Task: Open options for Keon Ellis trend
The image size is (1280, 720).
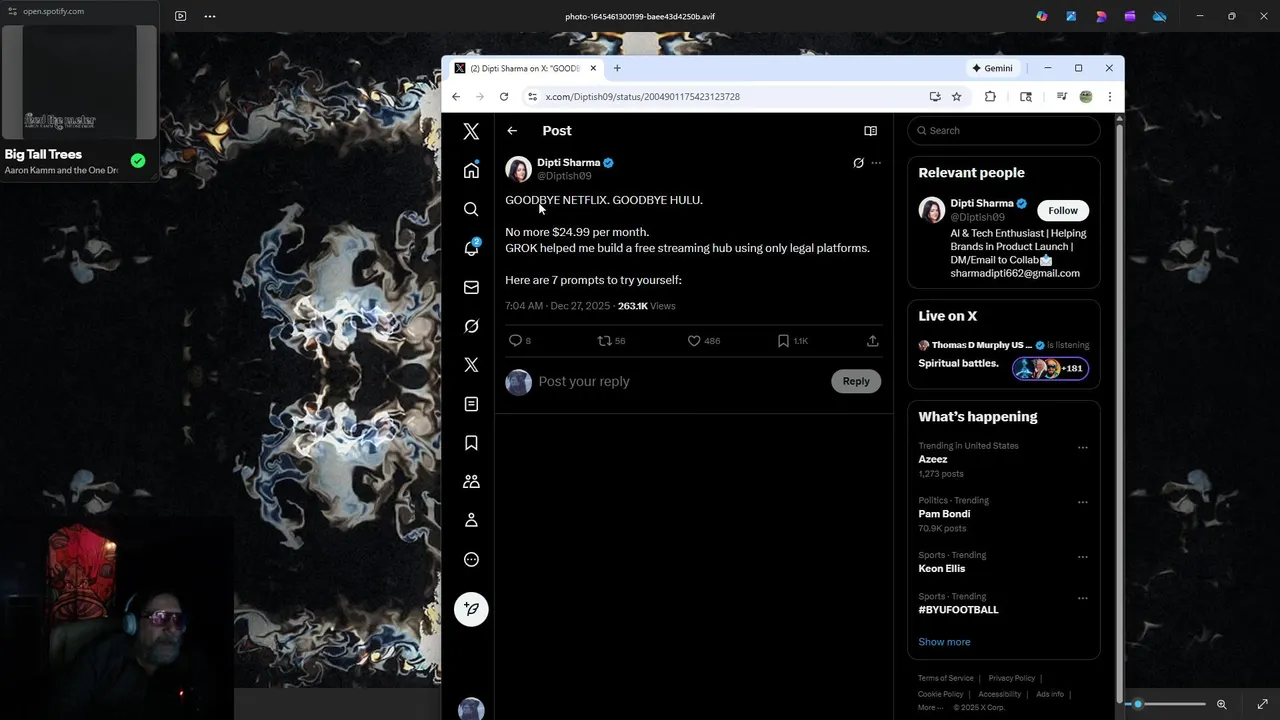Action: (1082, 558)
